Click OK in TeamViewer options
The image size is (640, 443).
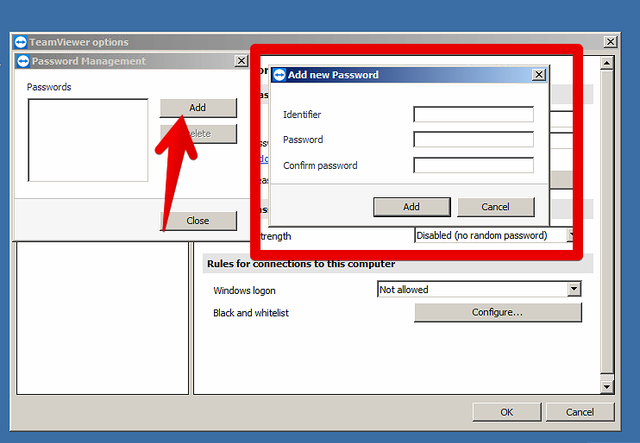point(507,412)
